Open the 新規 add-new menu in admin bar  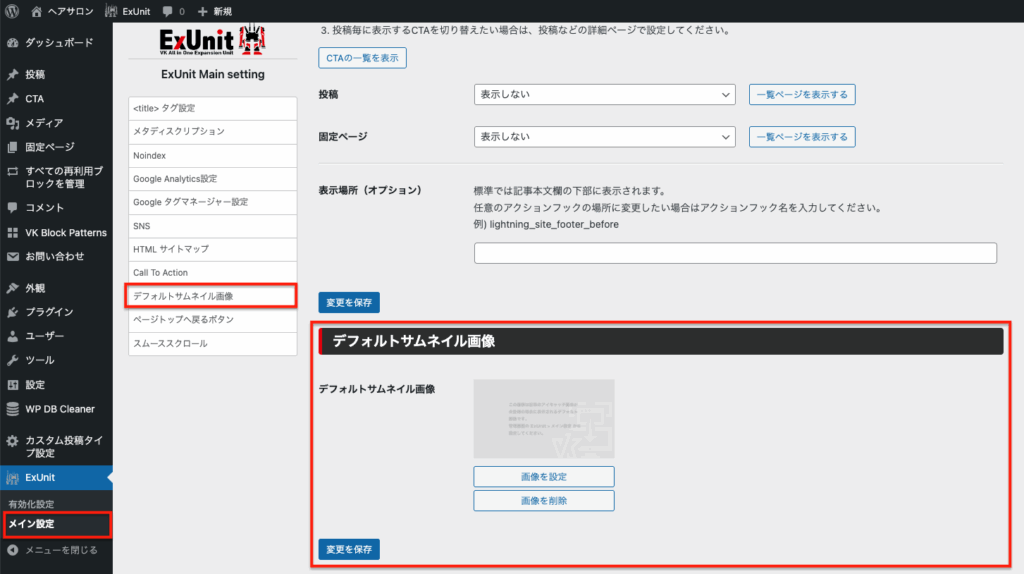[x=215, y=11]
